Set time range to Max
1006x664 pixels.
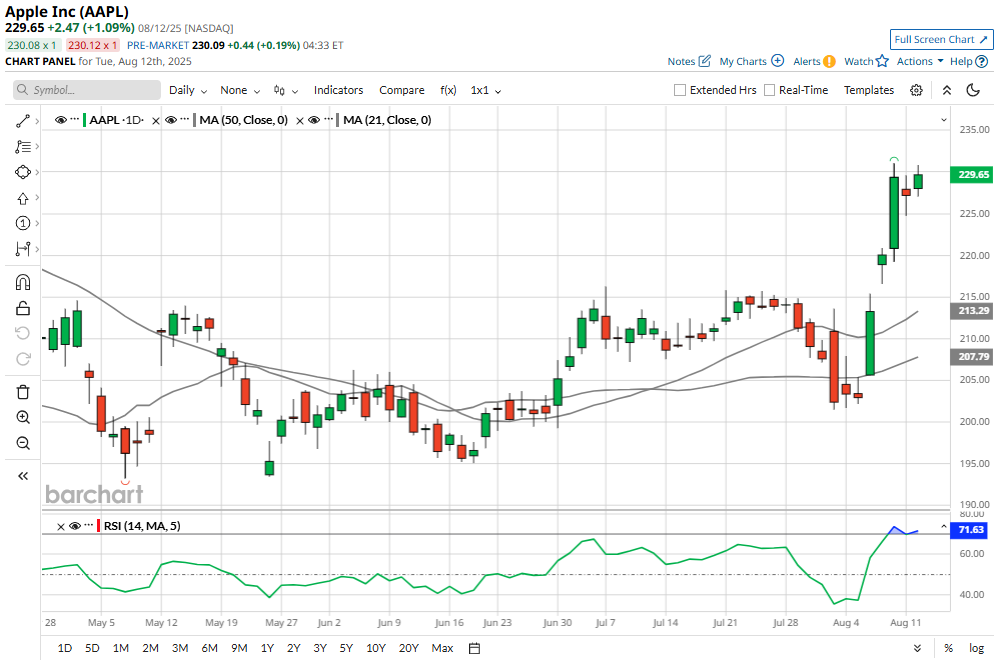(x=442, y=649)
